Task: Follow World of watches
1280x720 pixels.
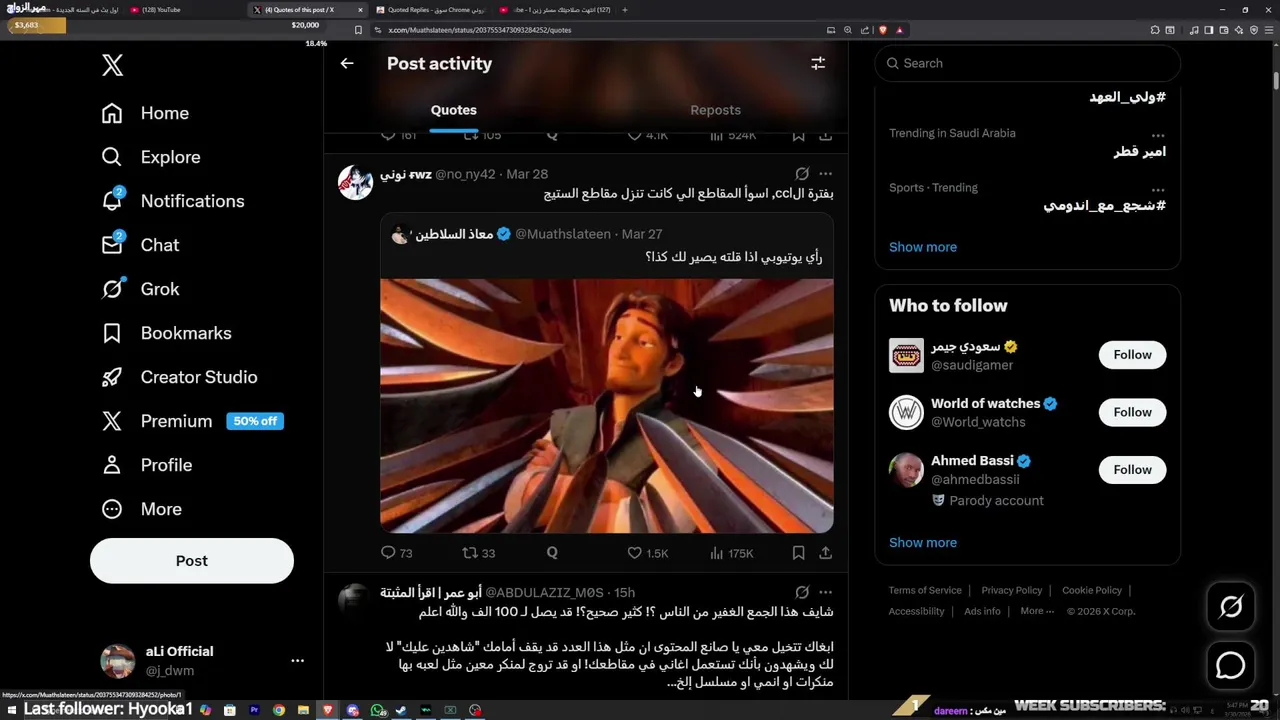Action: (1132, 412)
